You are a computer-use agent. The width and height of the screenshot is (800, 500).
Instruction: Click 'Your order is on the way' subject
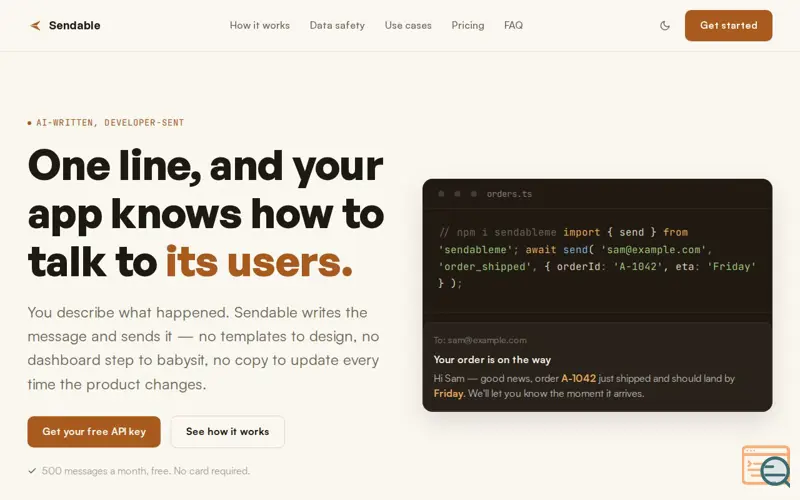pos(492,360)
